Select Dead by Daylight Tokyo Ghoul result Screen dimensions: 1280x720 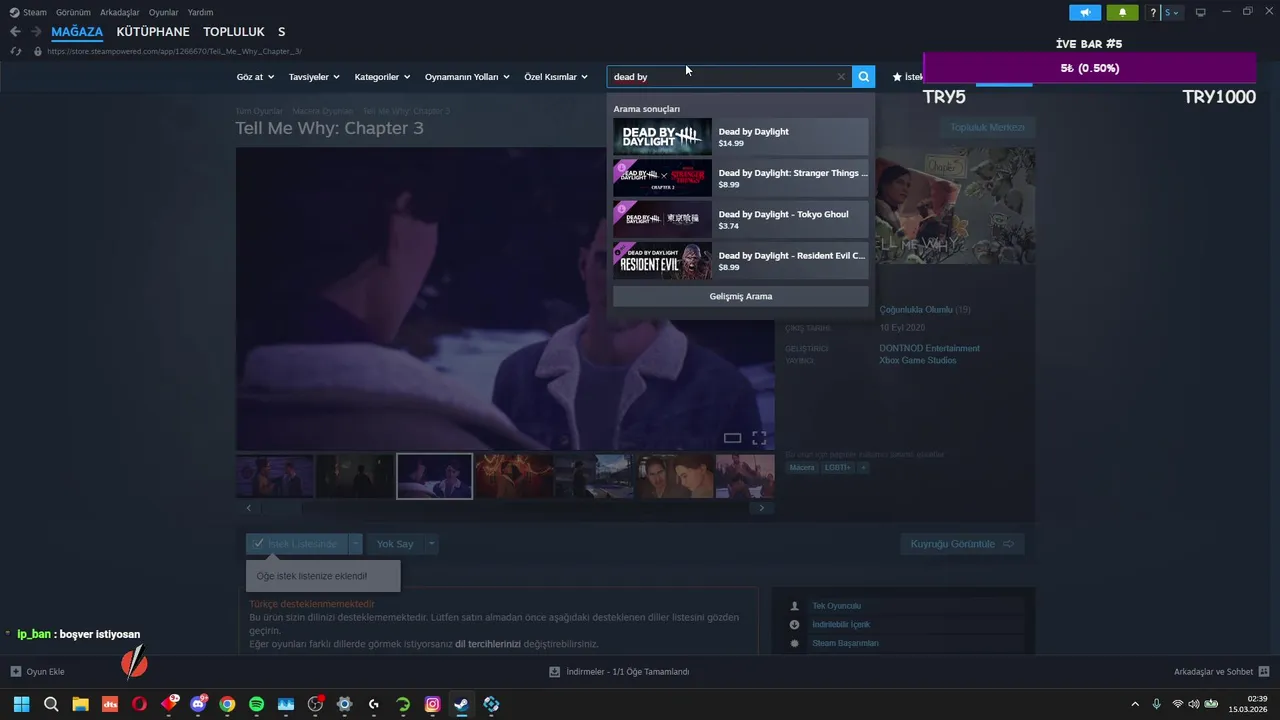740,219
